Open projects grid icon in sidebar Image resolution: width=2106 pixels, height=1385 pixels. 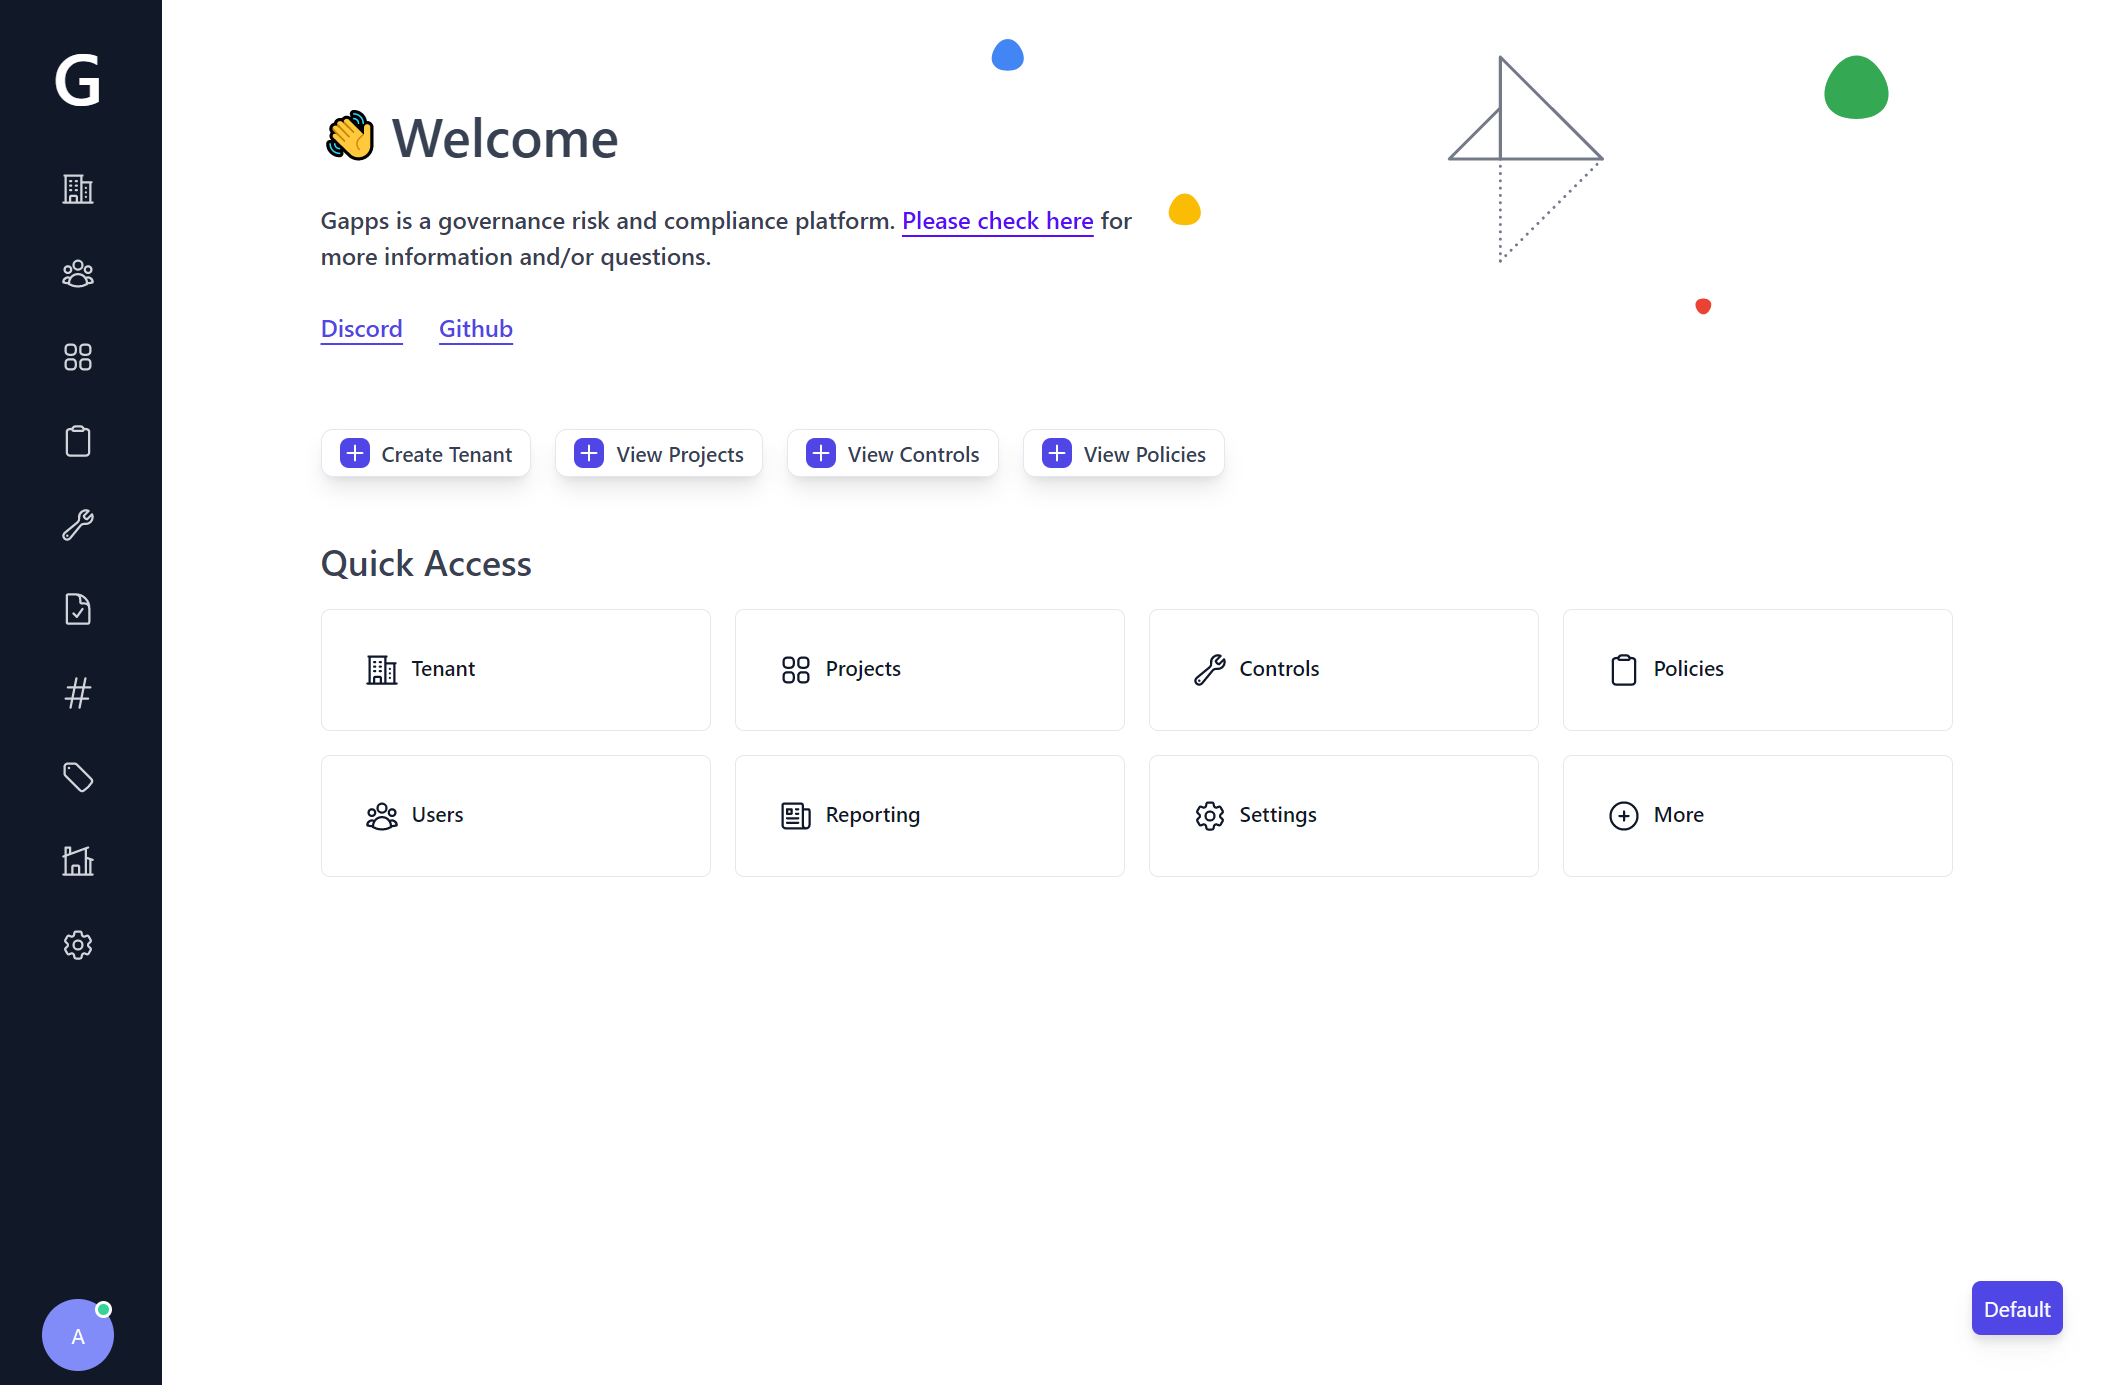point(78,357)
